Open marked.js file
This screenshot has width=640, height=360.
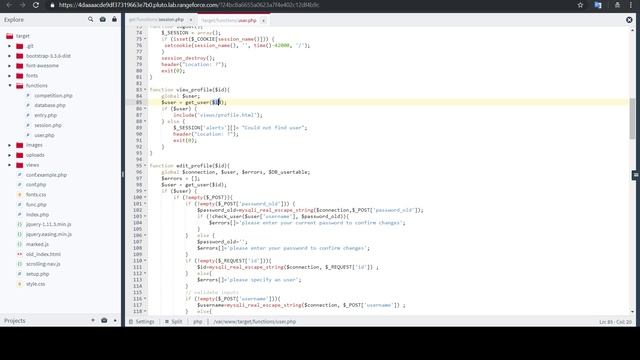[x=37, y=244]
